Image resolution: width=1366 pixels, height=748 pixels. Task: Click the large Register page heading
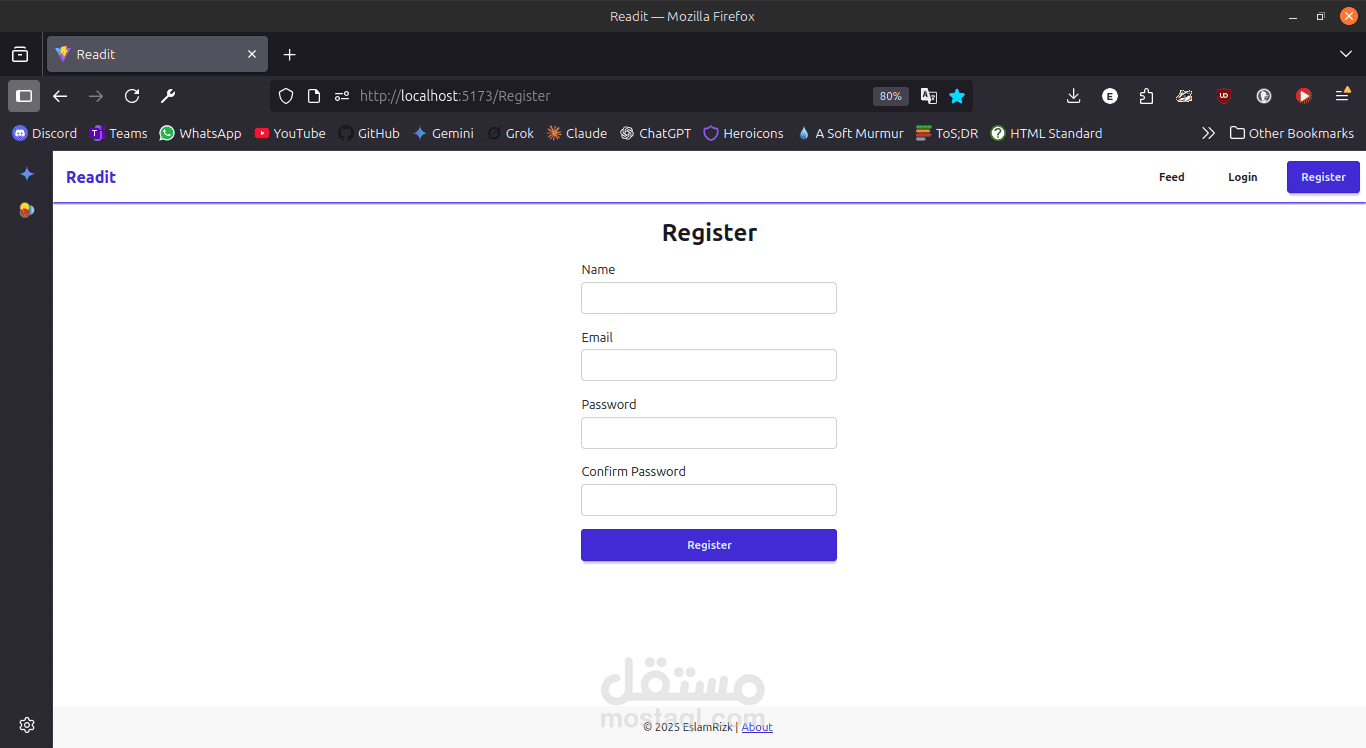709,233
